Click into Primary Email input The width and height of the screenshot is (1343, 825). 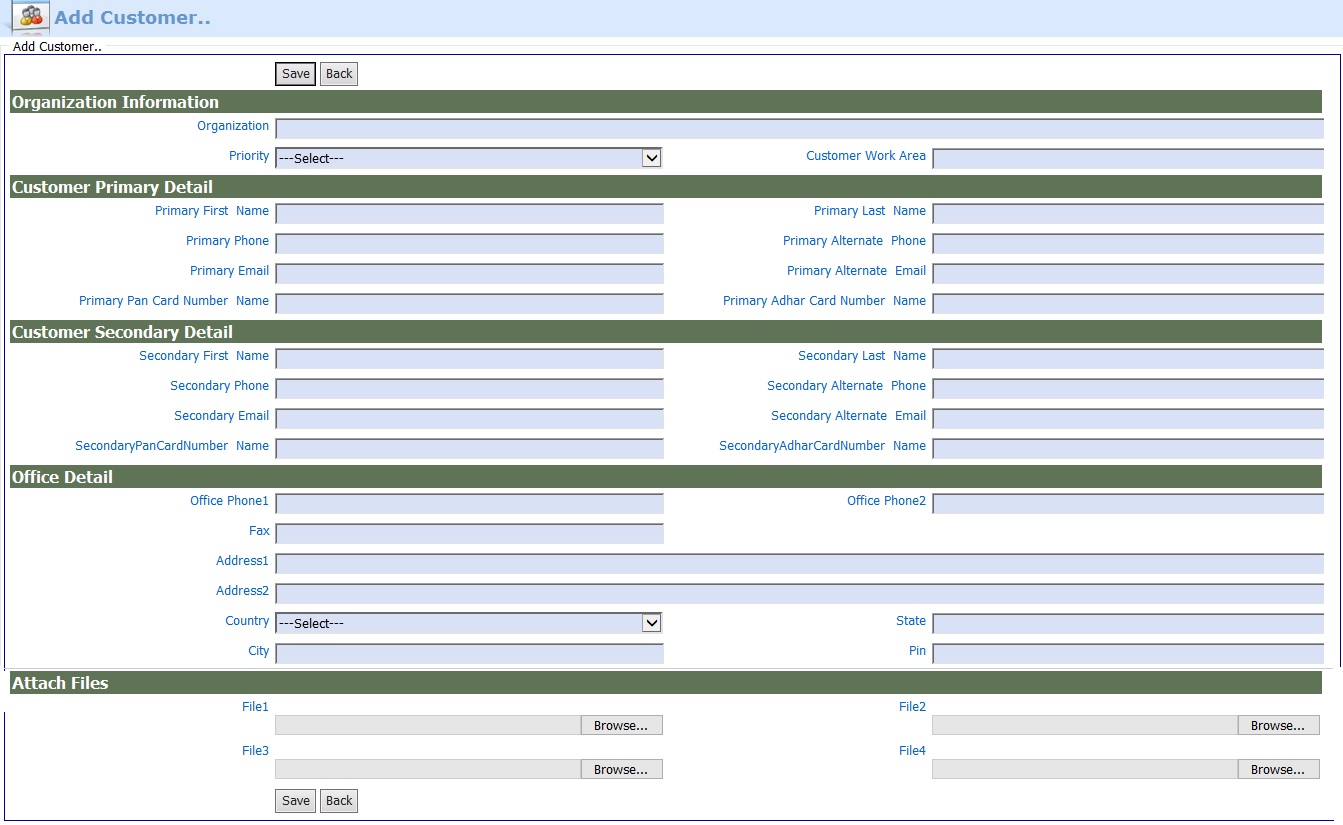coord(469,273)
